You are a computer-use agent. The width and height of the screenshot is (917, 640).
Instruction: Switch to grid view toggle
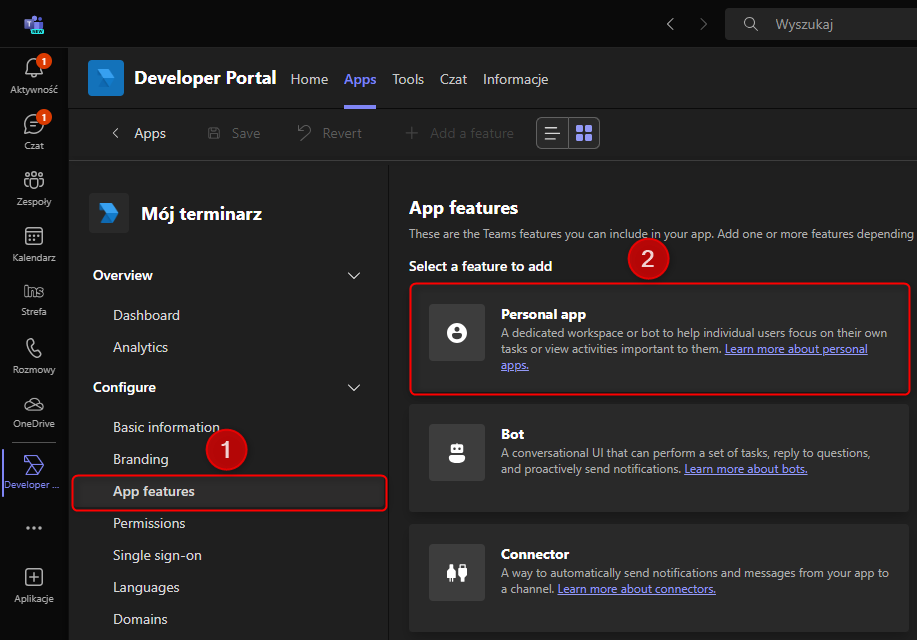584,133
